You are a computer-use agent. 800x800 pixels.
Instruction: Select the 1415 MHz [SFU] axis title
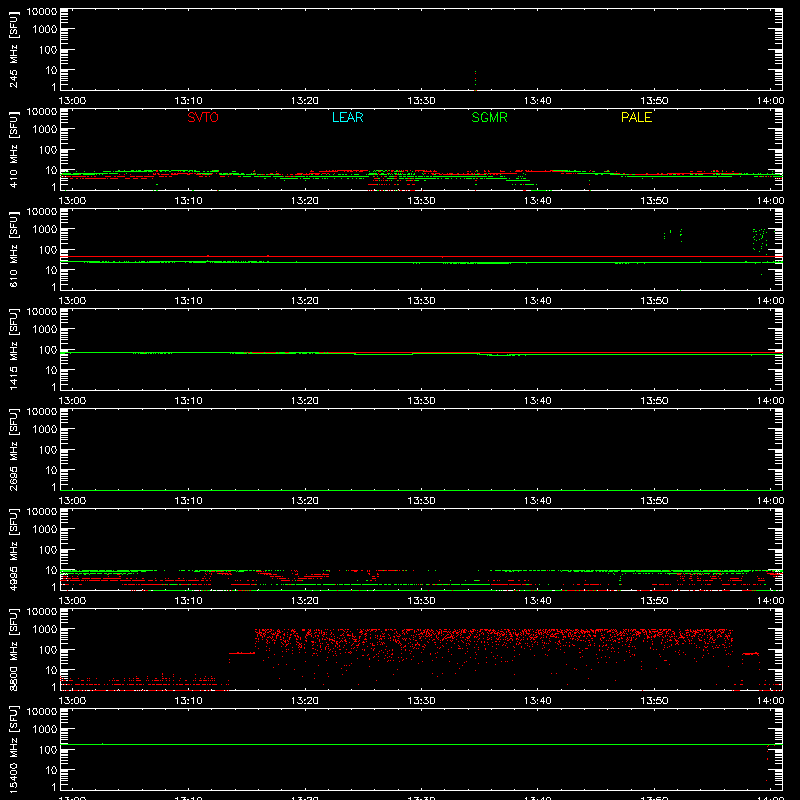point(14,349)
